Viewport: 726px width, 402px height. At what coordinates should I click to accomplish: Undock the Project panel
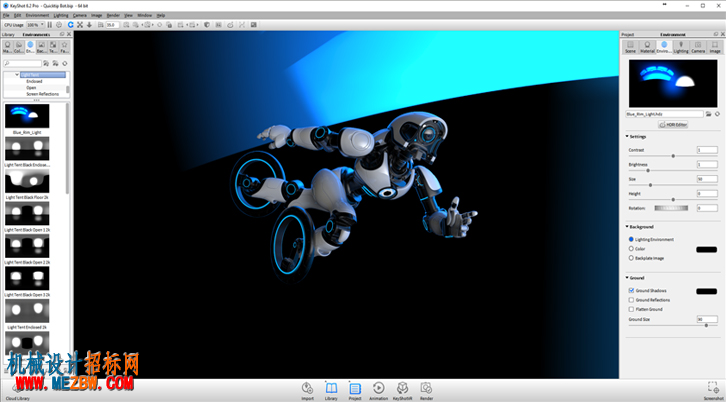716,34
